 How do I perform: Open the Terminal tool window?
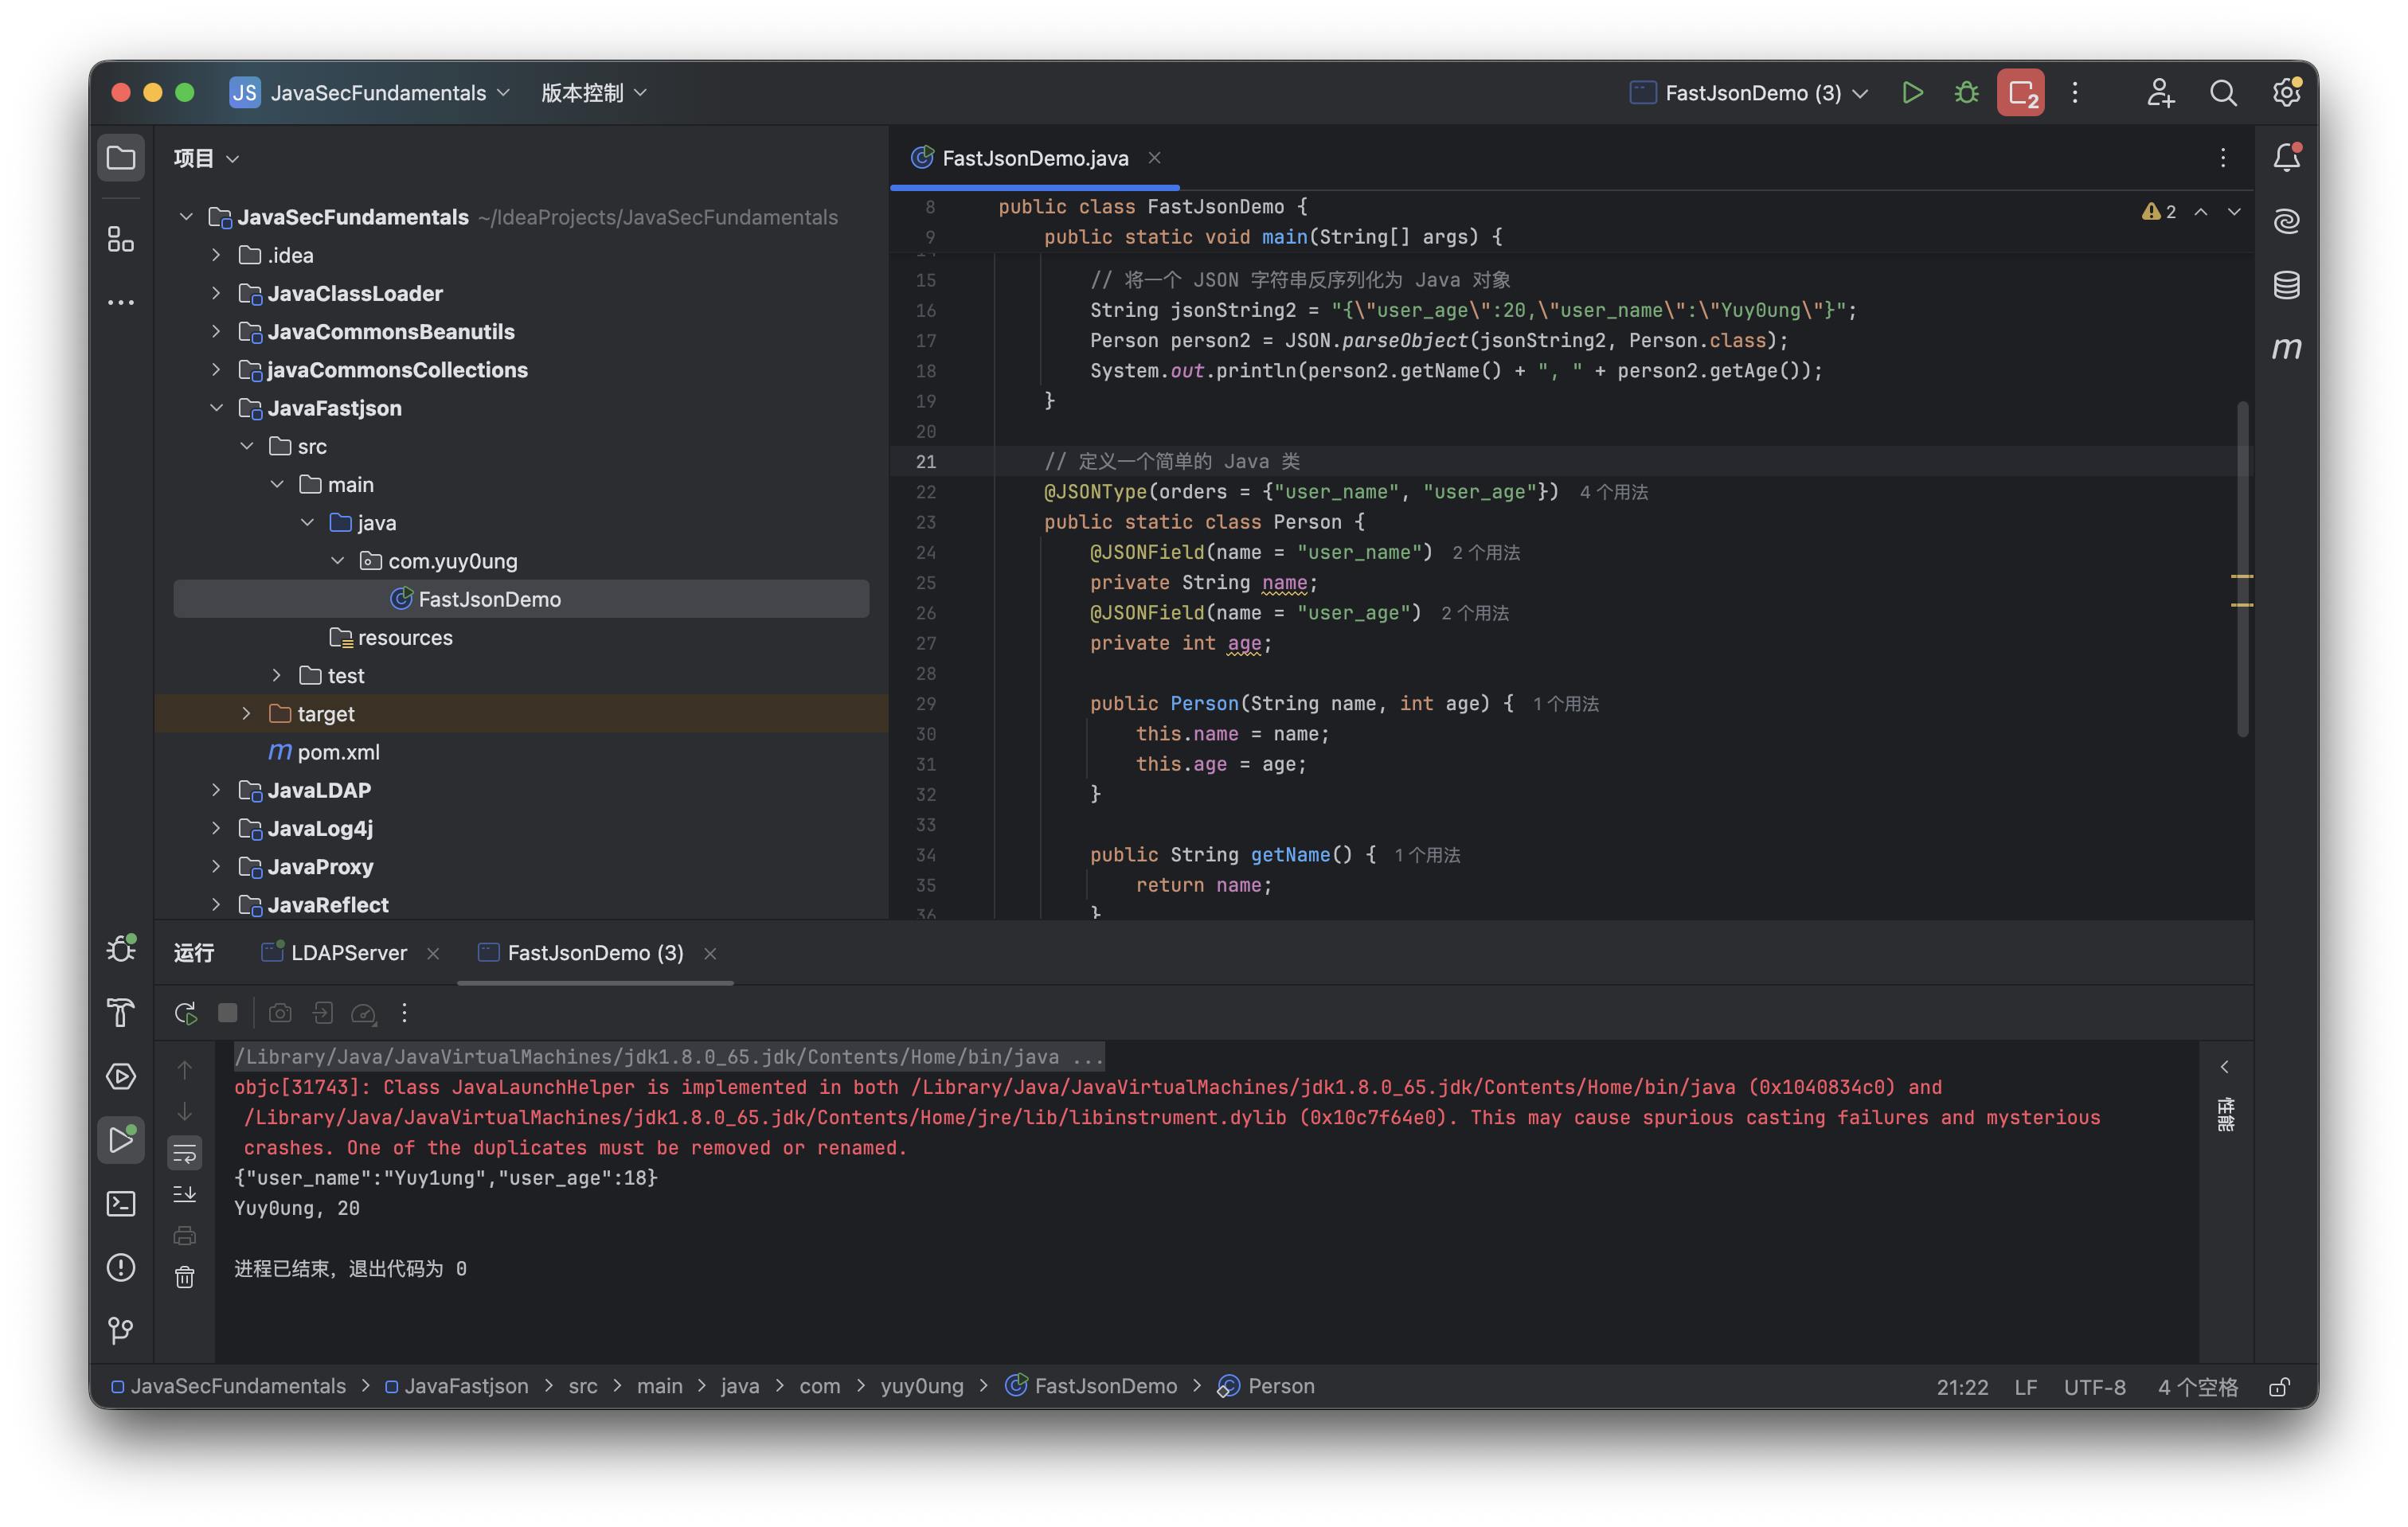tap(121, 1203)
